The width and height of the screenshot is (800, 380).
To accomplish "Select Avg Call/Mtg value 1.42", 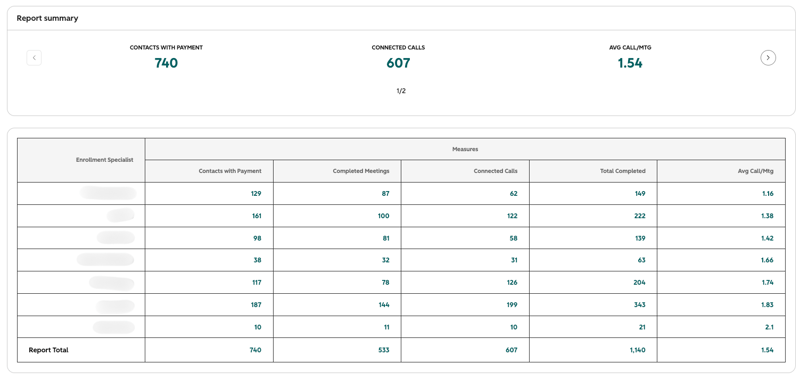I will coord(768,238).
